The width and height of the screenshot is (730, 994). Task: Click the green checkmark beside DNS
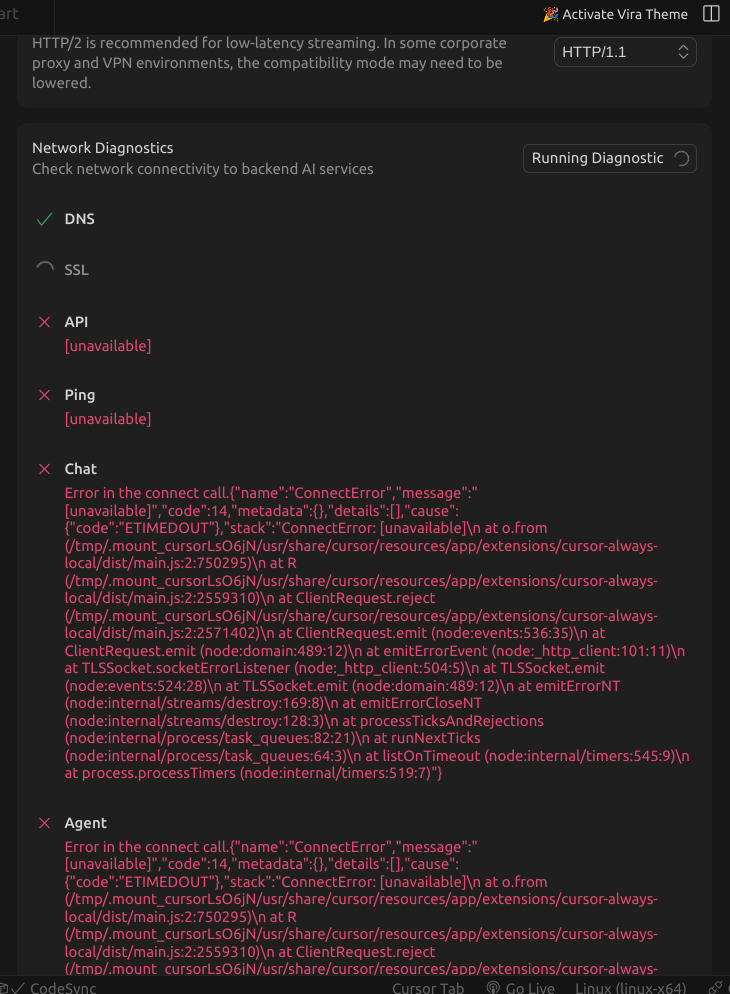[x=44, y=219]
